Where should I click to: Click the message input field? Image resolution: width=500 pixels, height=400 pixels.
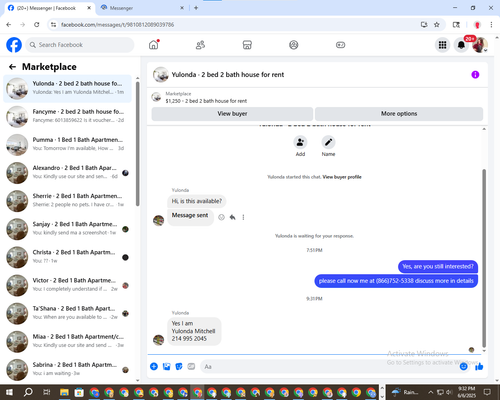tap(334, 367)
